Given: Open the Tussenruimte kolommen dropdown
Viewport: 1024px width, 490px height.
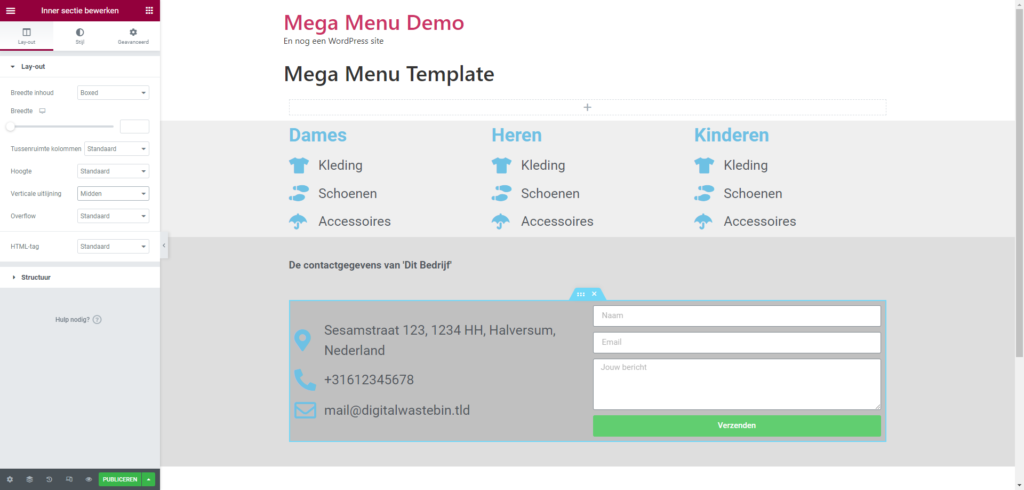Looking at the screenshot, I should [116, 149].
